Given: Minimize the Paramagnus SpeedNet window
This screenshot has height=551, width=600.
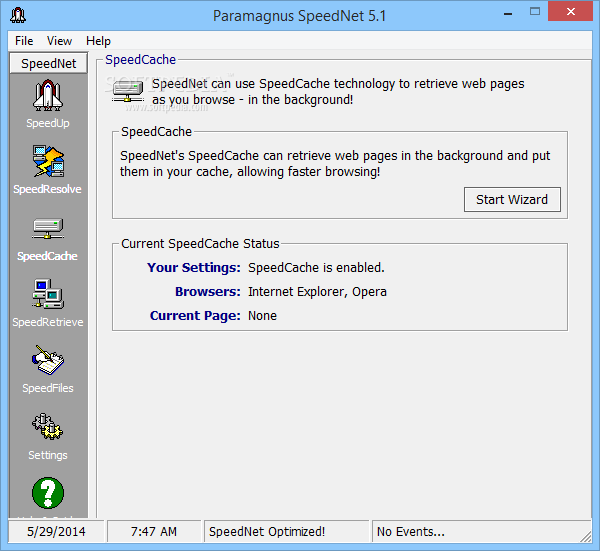Looking at the screenshot, I should [508, 14].
